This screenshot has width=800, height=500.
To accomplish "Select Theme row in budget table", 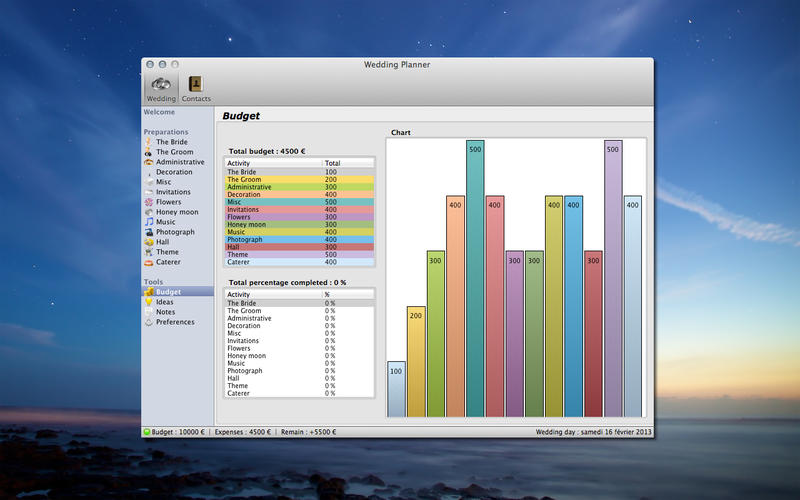I will pyautogui.click(x=299, y=255).
